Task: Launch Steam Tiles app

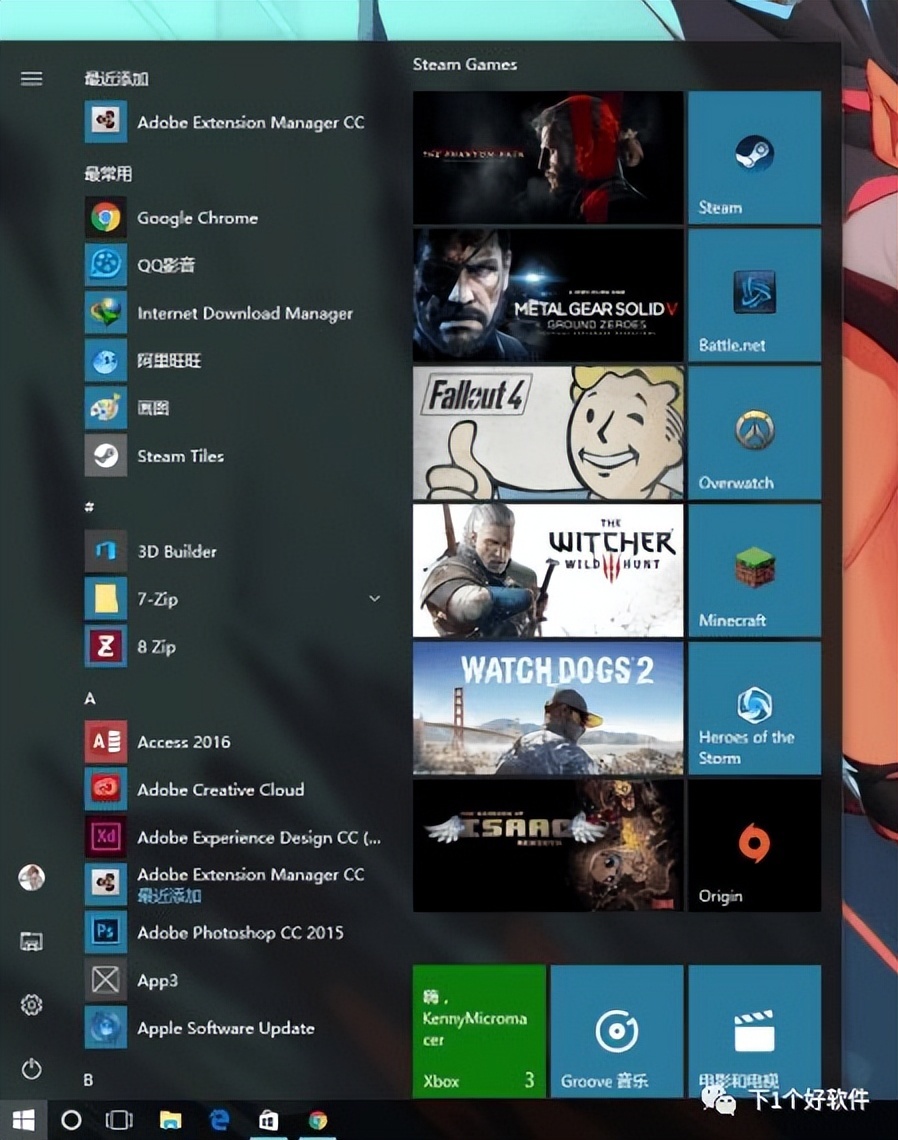Action: 233,456
